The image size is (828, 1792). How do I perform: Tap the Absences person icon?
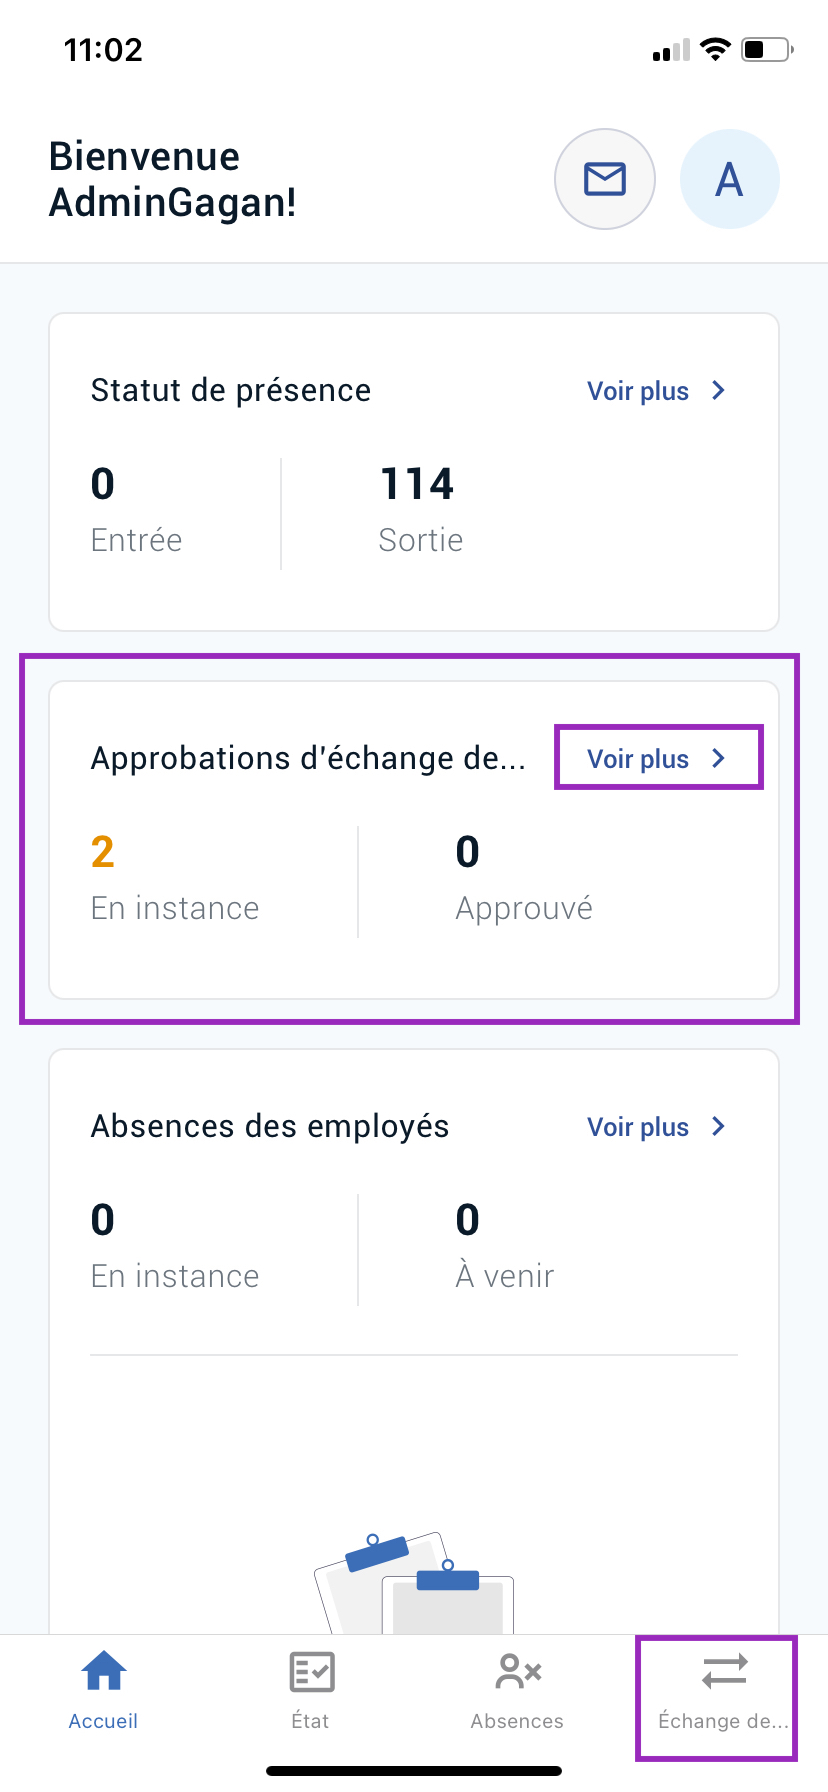(518, 1671)
